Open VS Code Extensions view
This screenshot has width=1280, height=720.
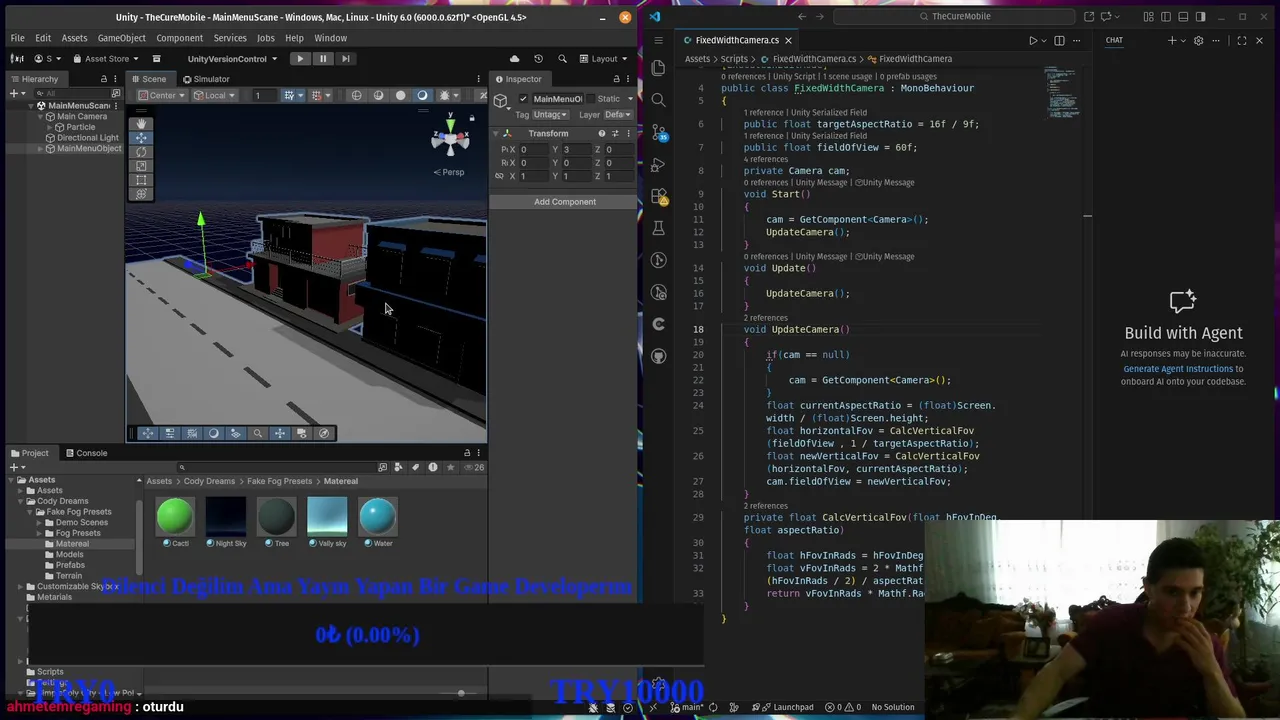tap(658, 196)
